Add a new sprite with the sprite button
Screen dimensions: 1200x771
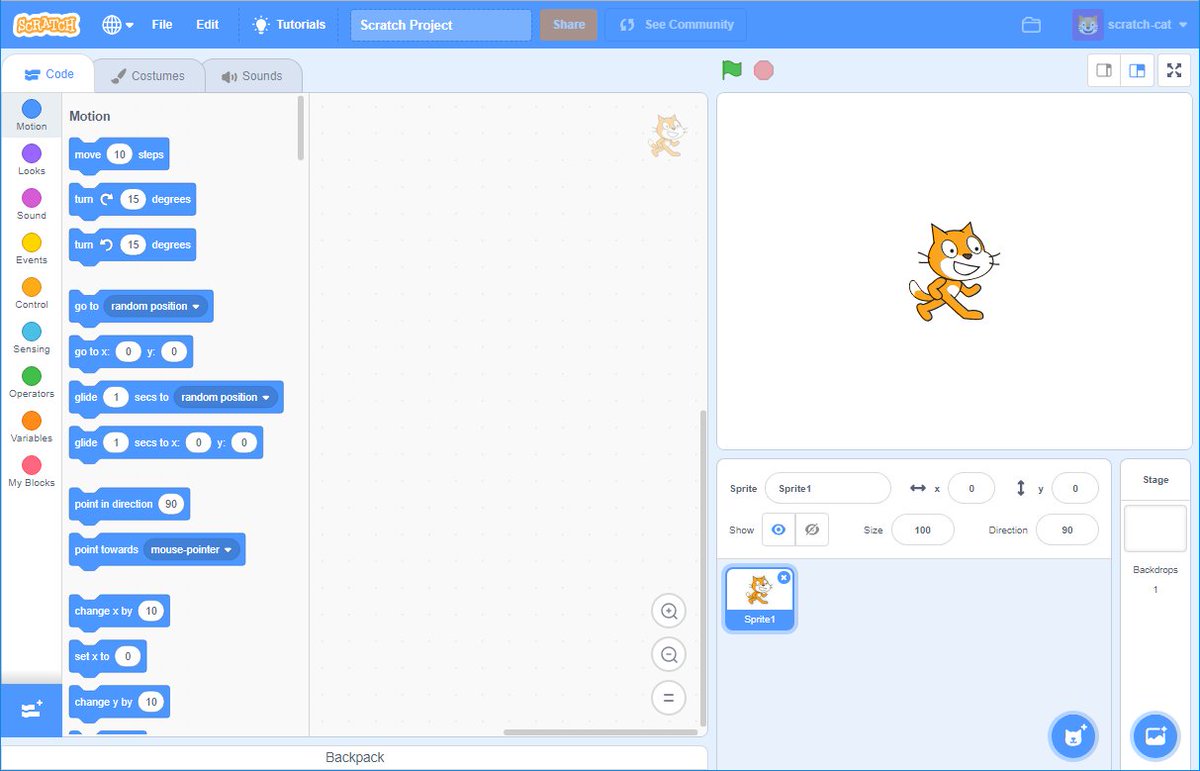pyautogui.click(x=1073, y=736)
